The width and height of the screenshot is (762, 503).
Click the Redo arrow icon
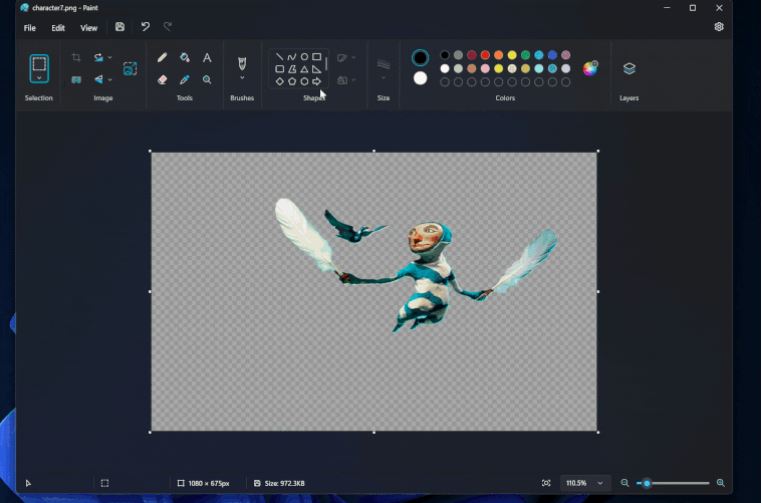click(168, 27)
